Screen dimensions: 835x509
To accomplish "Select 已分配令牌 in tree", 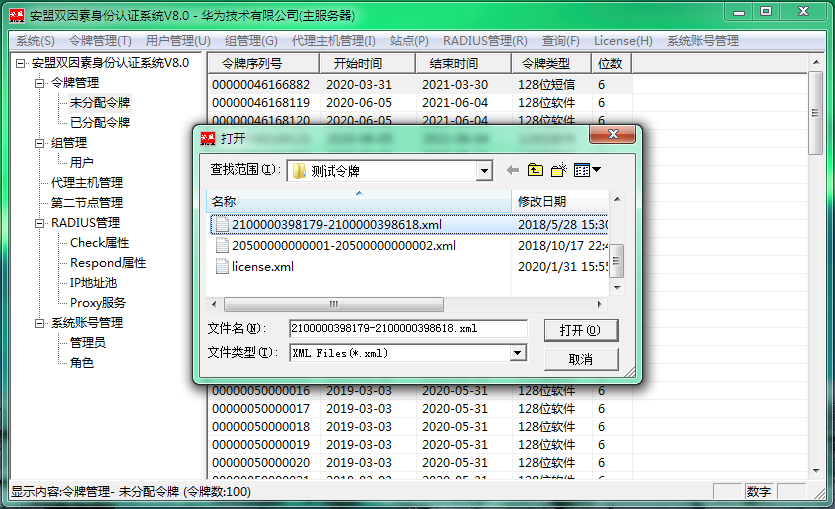I will pos(100,122).
